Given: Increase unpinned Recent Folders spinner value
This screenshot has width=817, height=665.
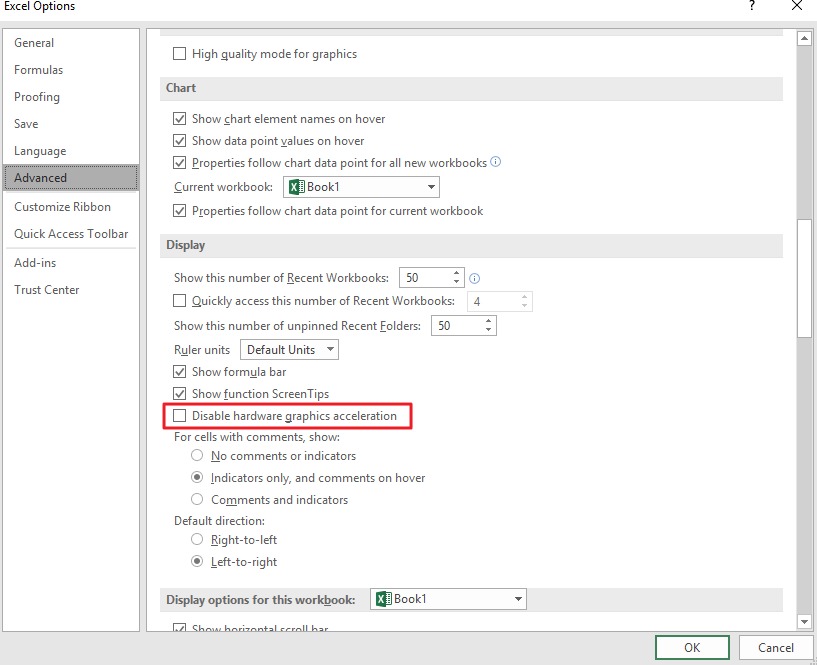Looking at the screenshot, I should (x=488, y=321).
